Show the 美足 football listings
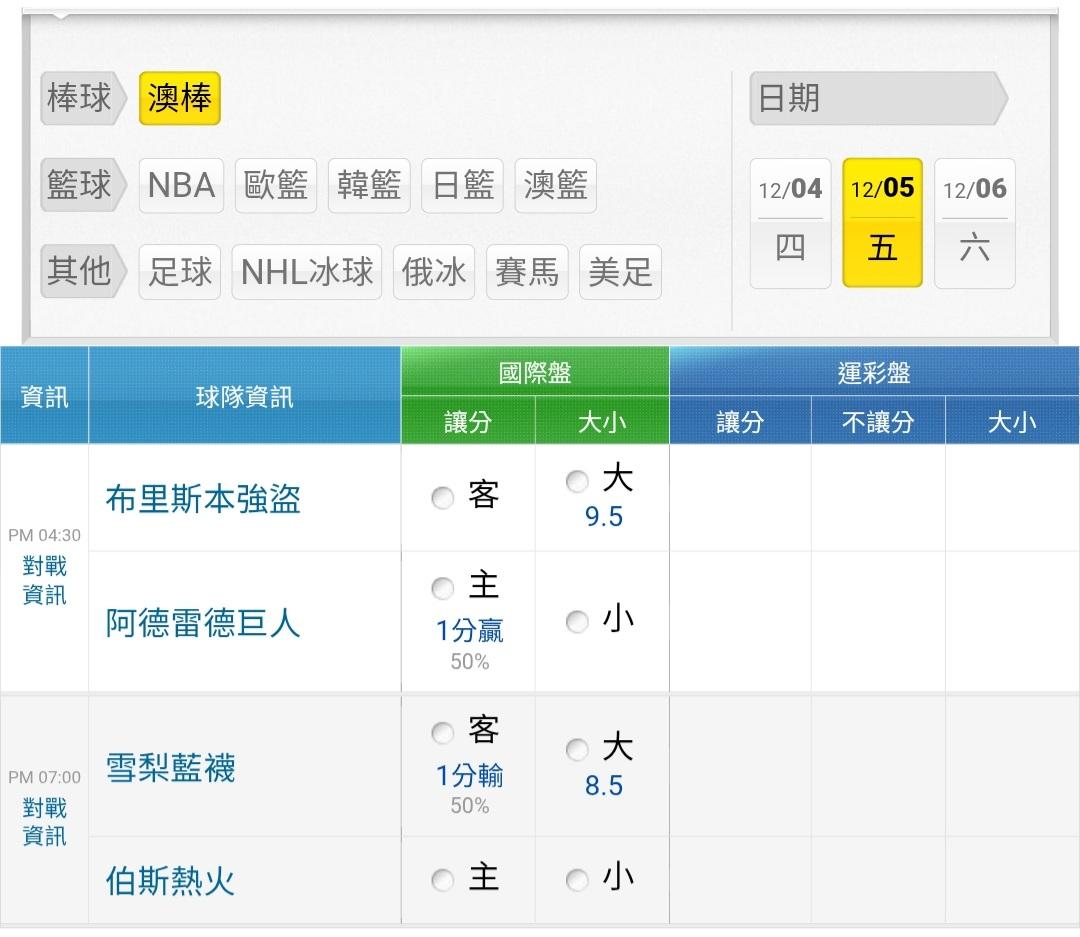1080x937 pixels. (620, 272)
